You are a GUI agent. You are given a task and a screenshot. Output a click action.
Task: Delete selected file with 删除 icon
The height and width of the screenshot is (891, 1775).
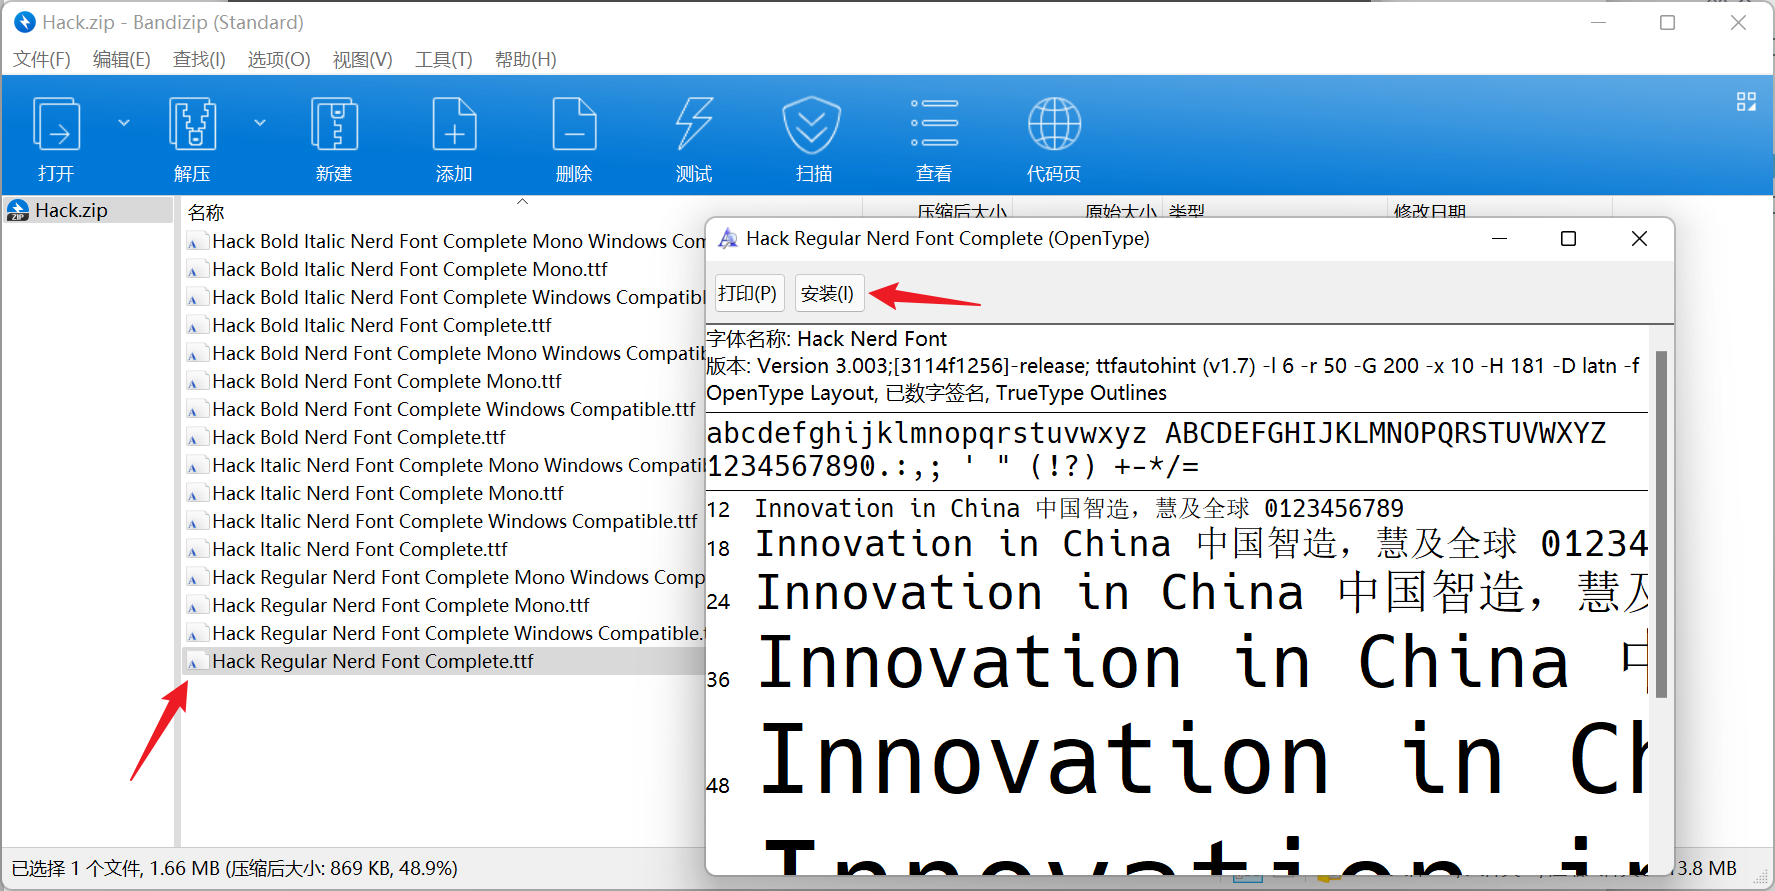click(574, 138)
